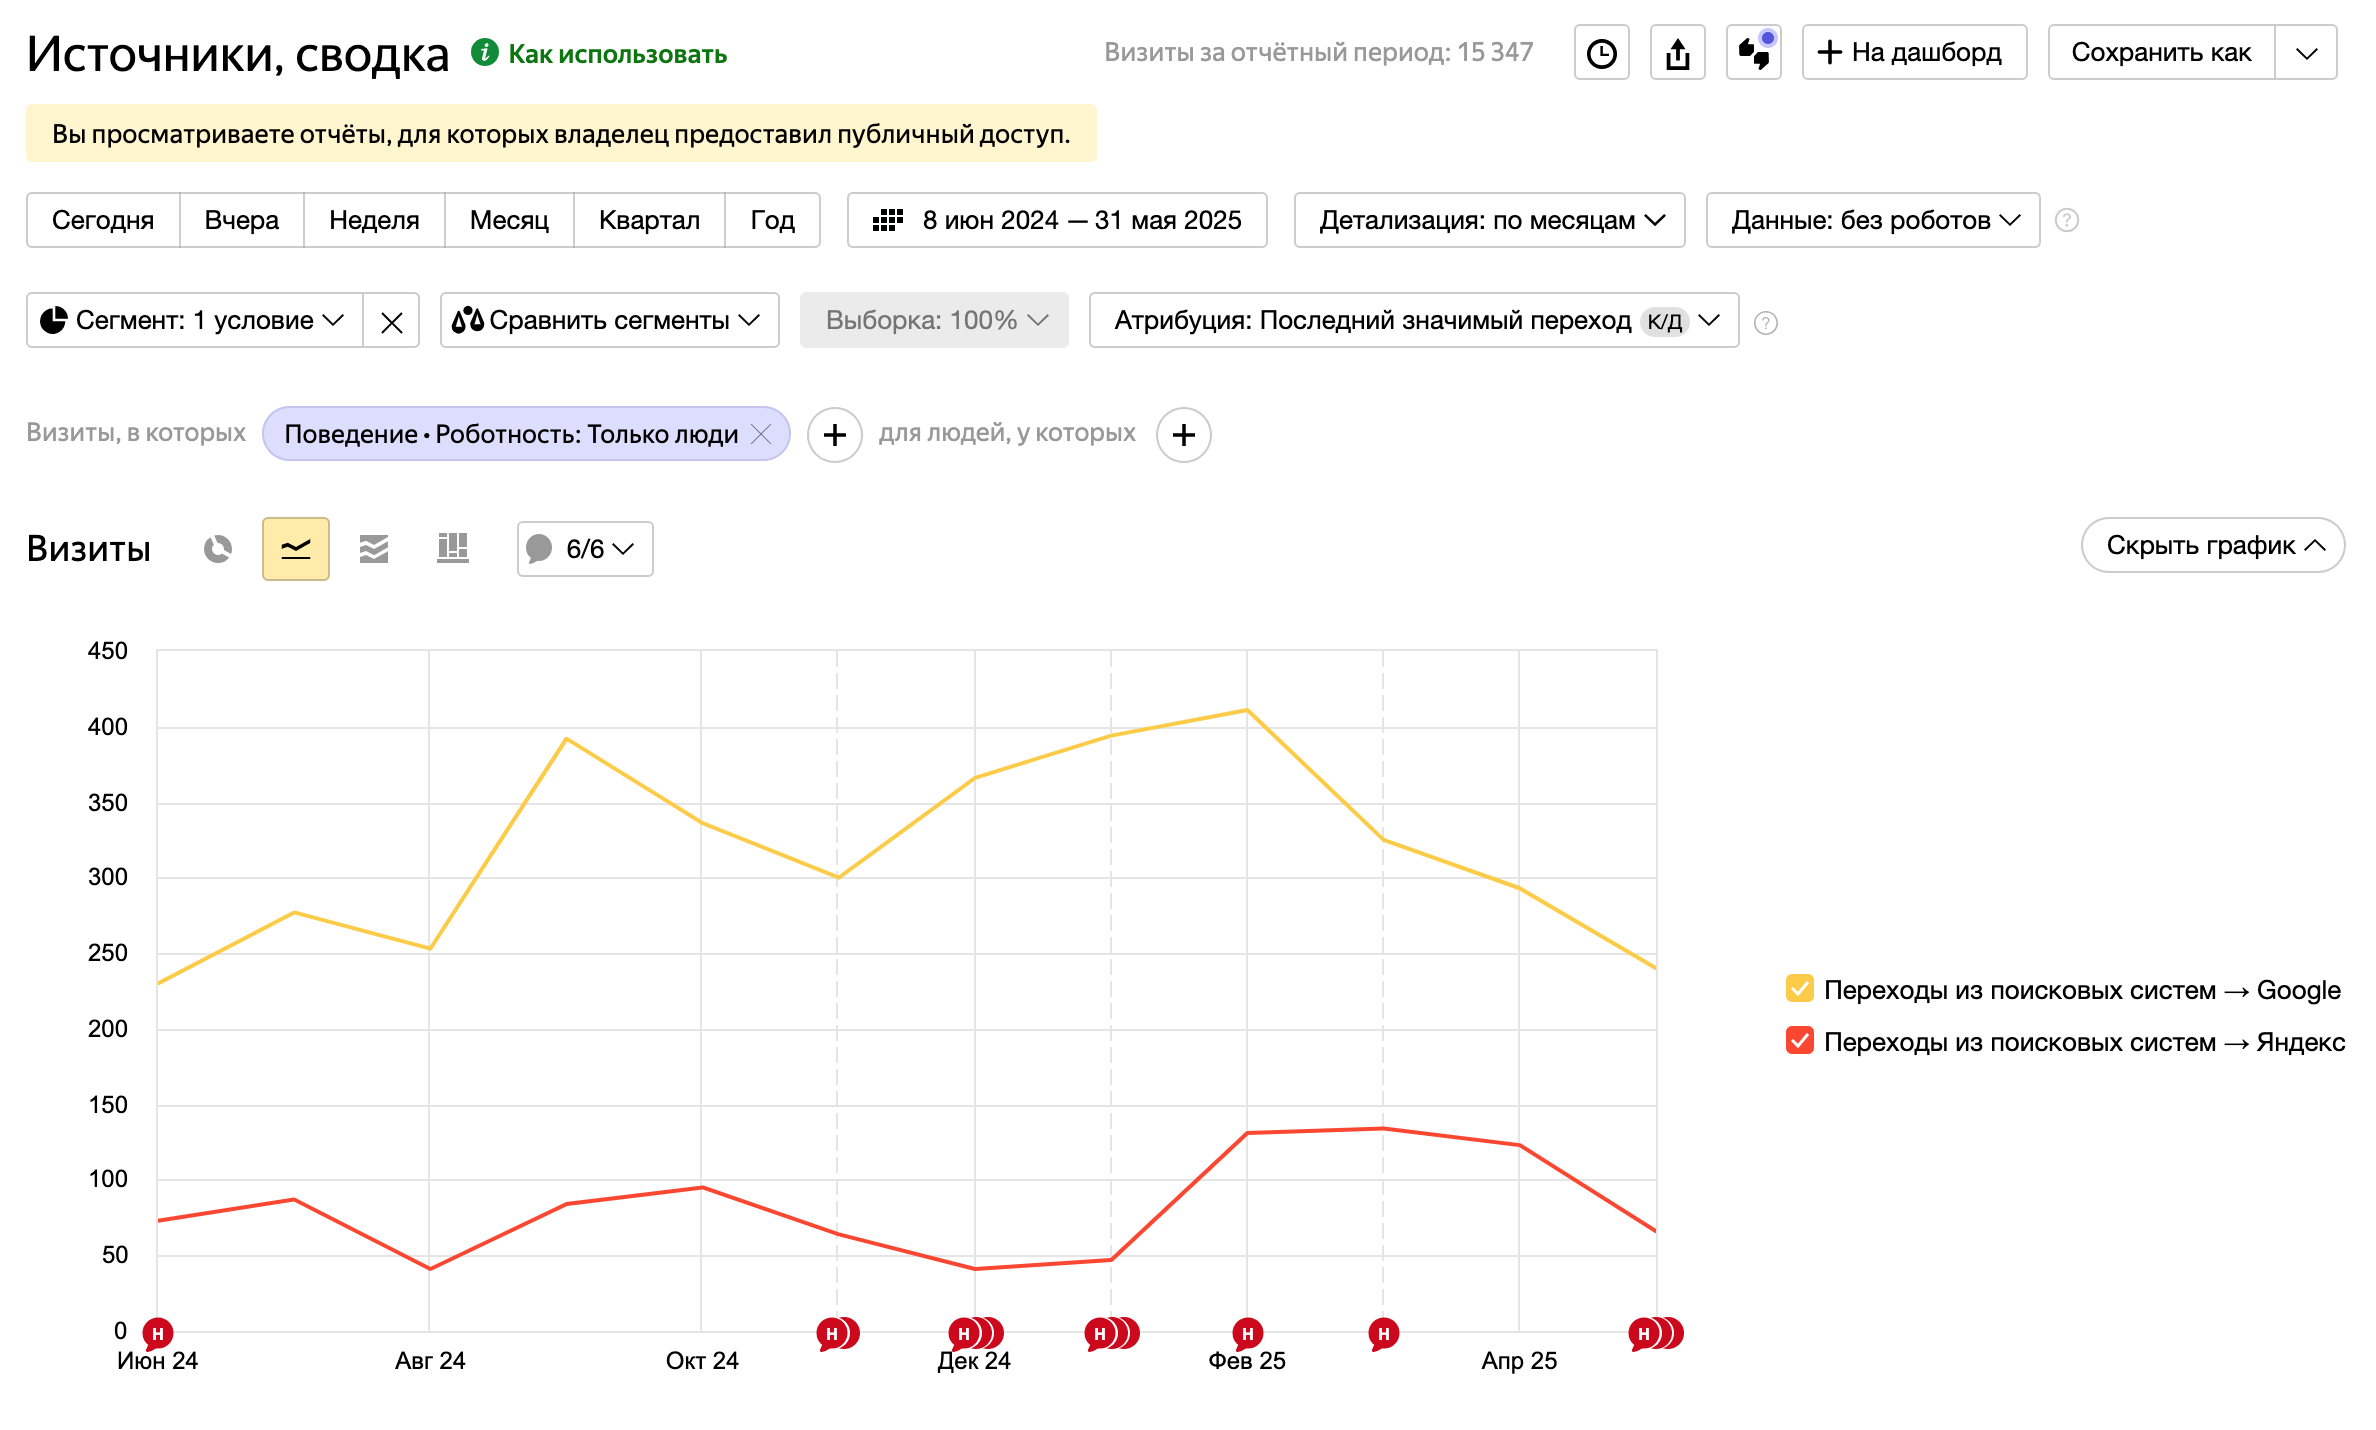Open the Как использовать link

(617, 54)
